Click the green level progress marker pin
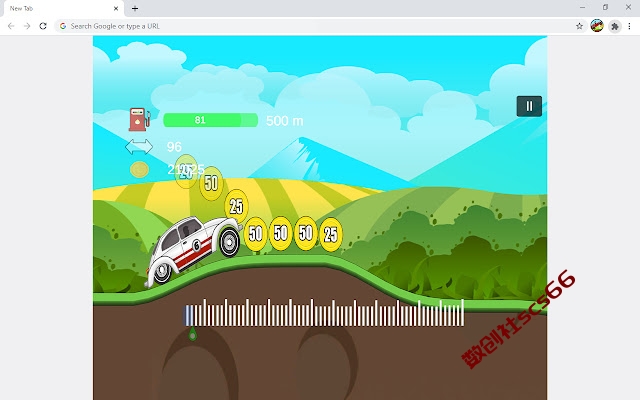Screen dimensions: 640x400 (192, 335)
